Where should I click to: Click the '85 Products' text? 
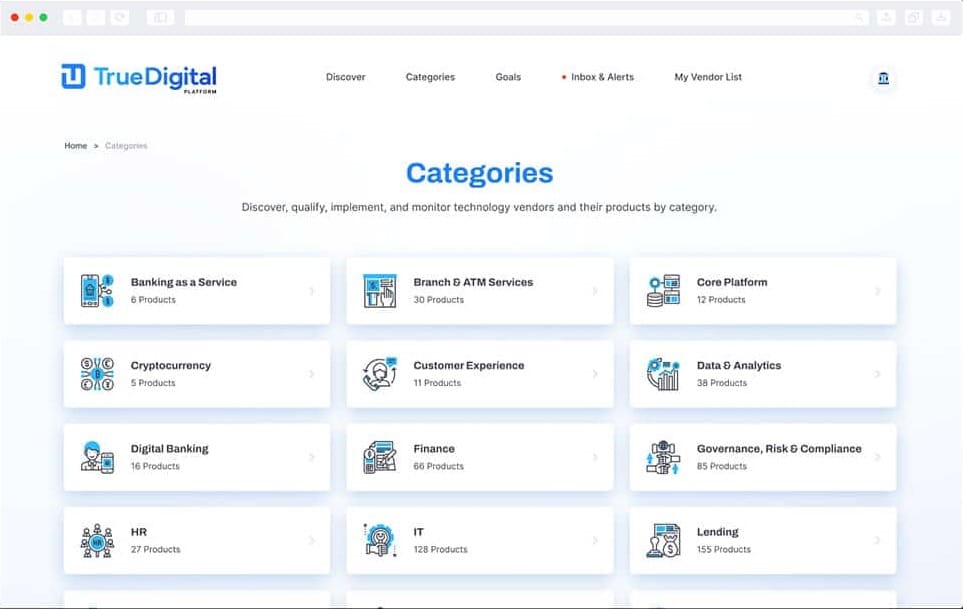point(722,466)
